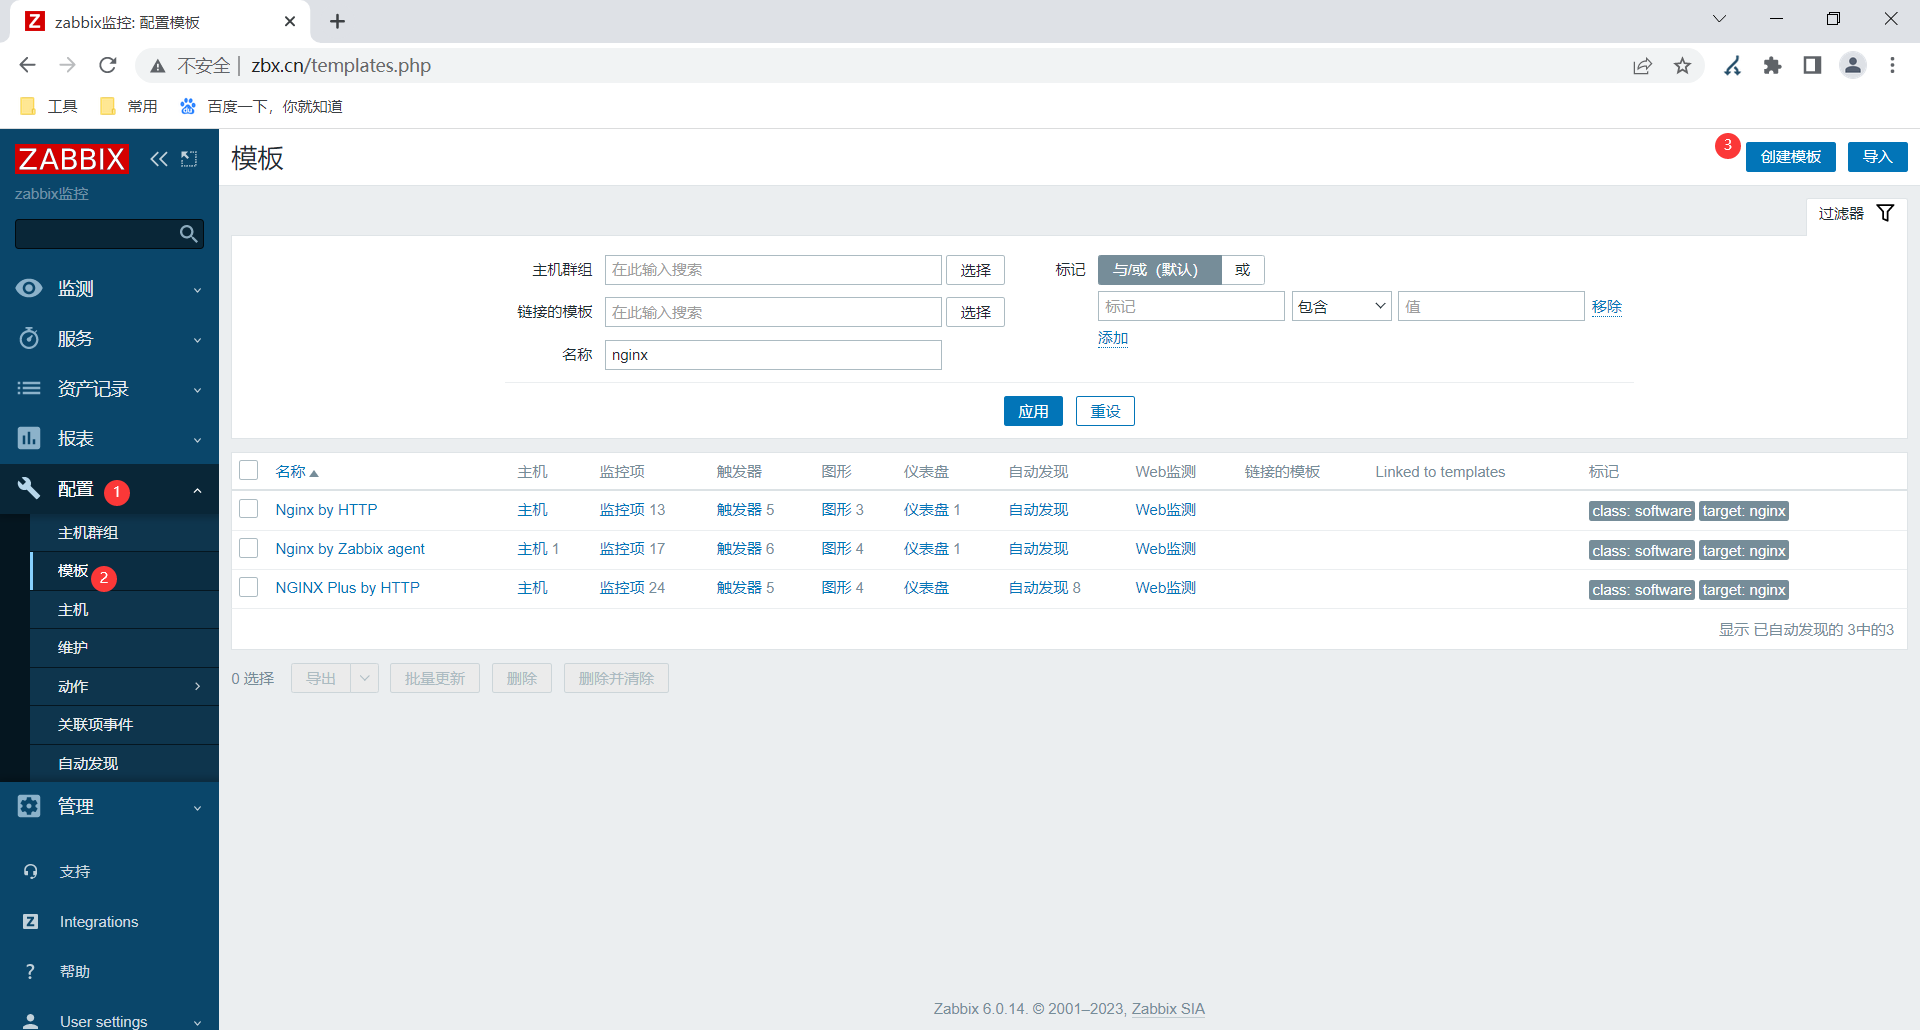Open browser extensions puzzle icon

(x=1772, y=65)
